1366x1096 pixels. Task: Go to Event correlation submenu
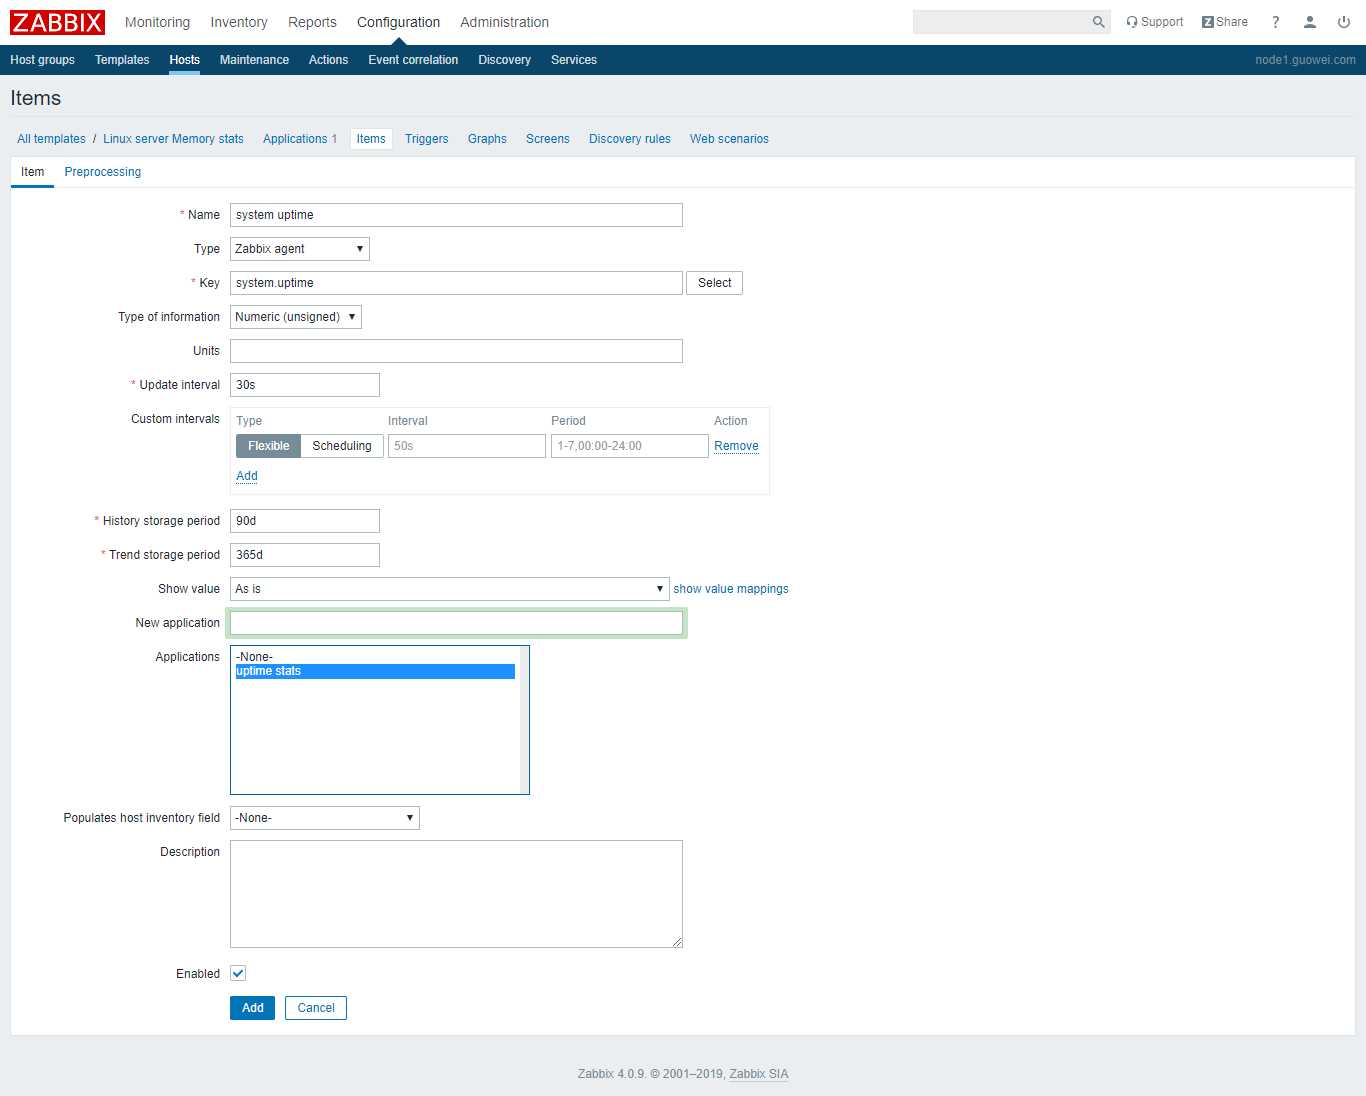[413, 60]
